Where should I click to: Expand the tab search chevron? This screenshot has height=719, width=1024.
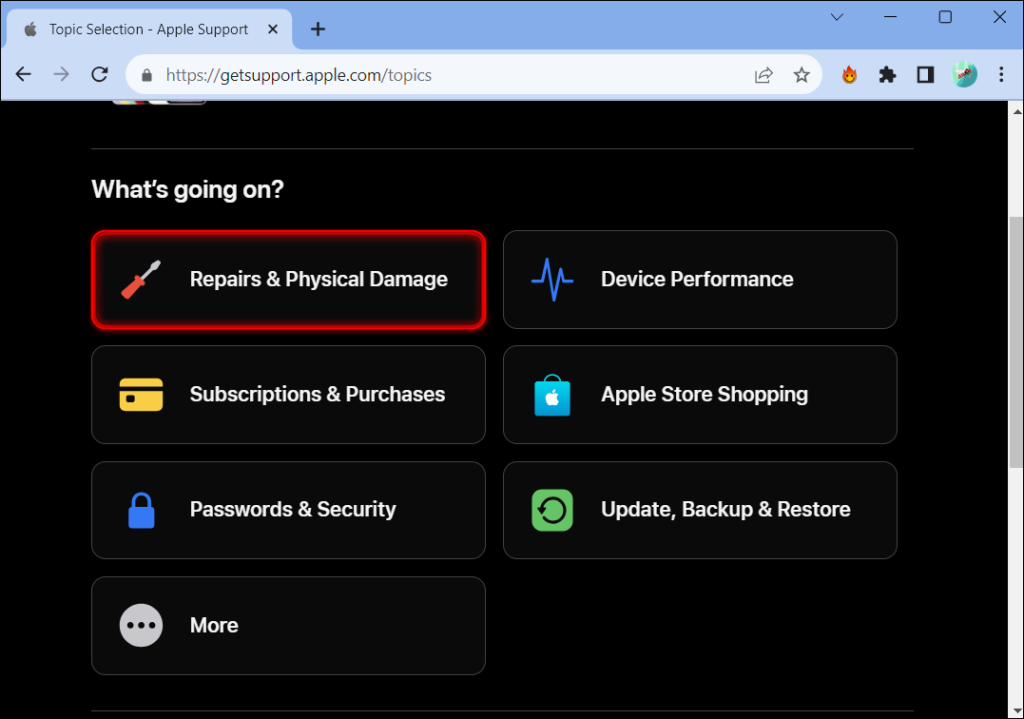837,18
